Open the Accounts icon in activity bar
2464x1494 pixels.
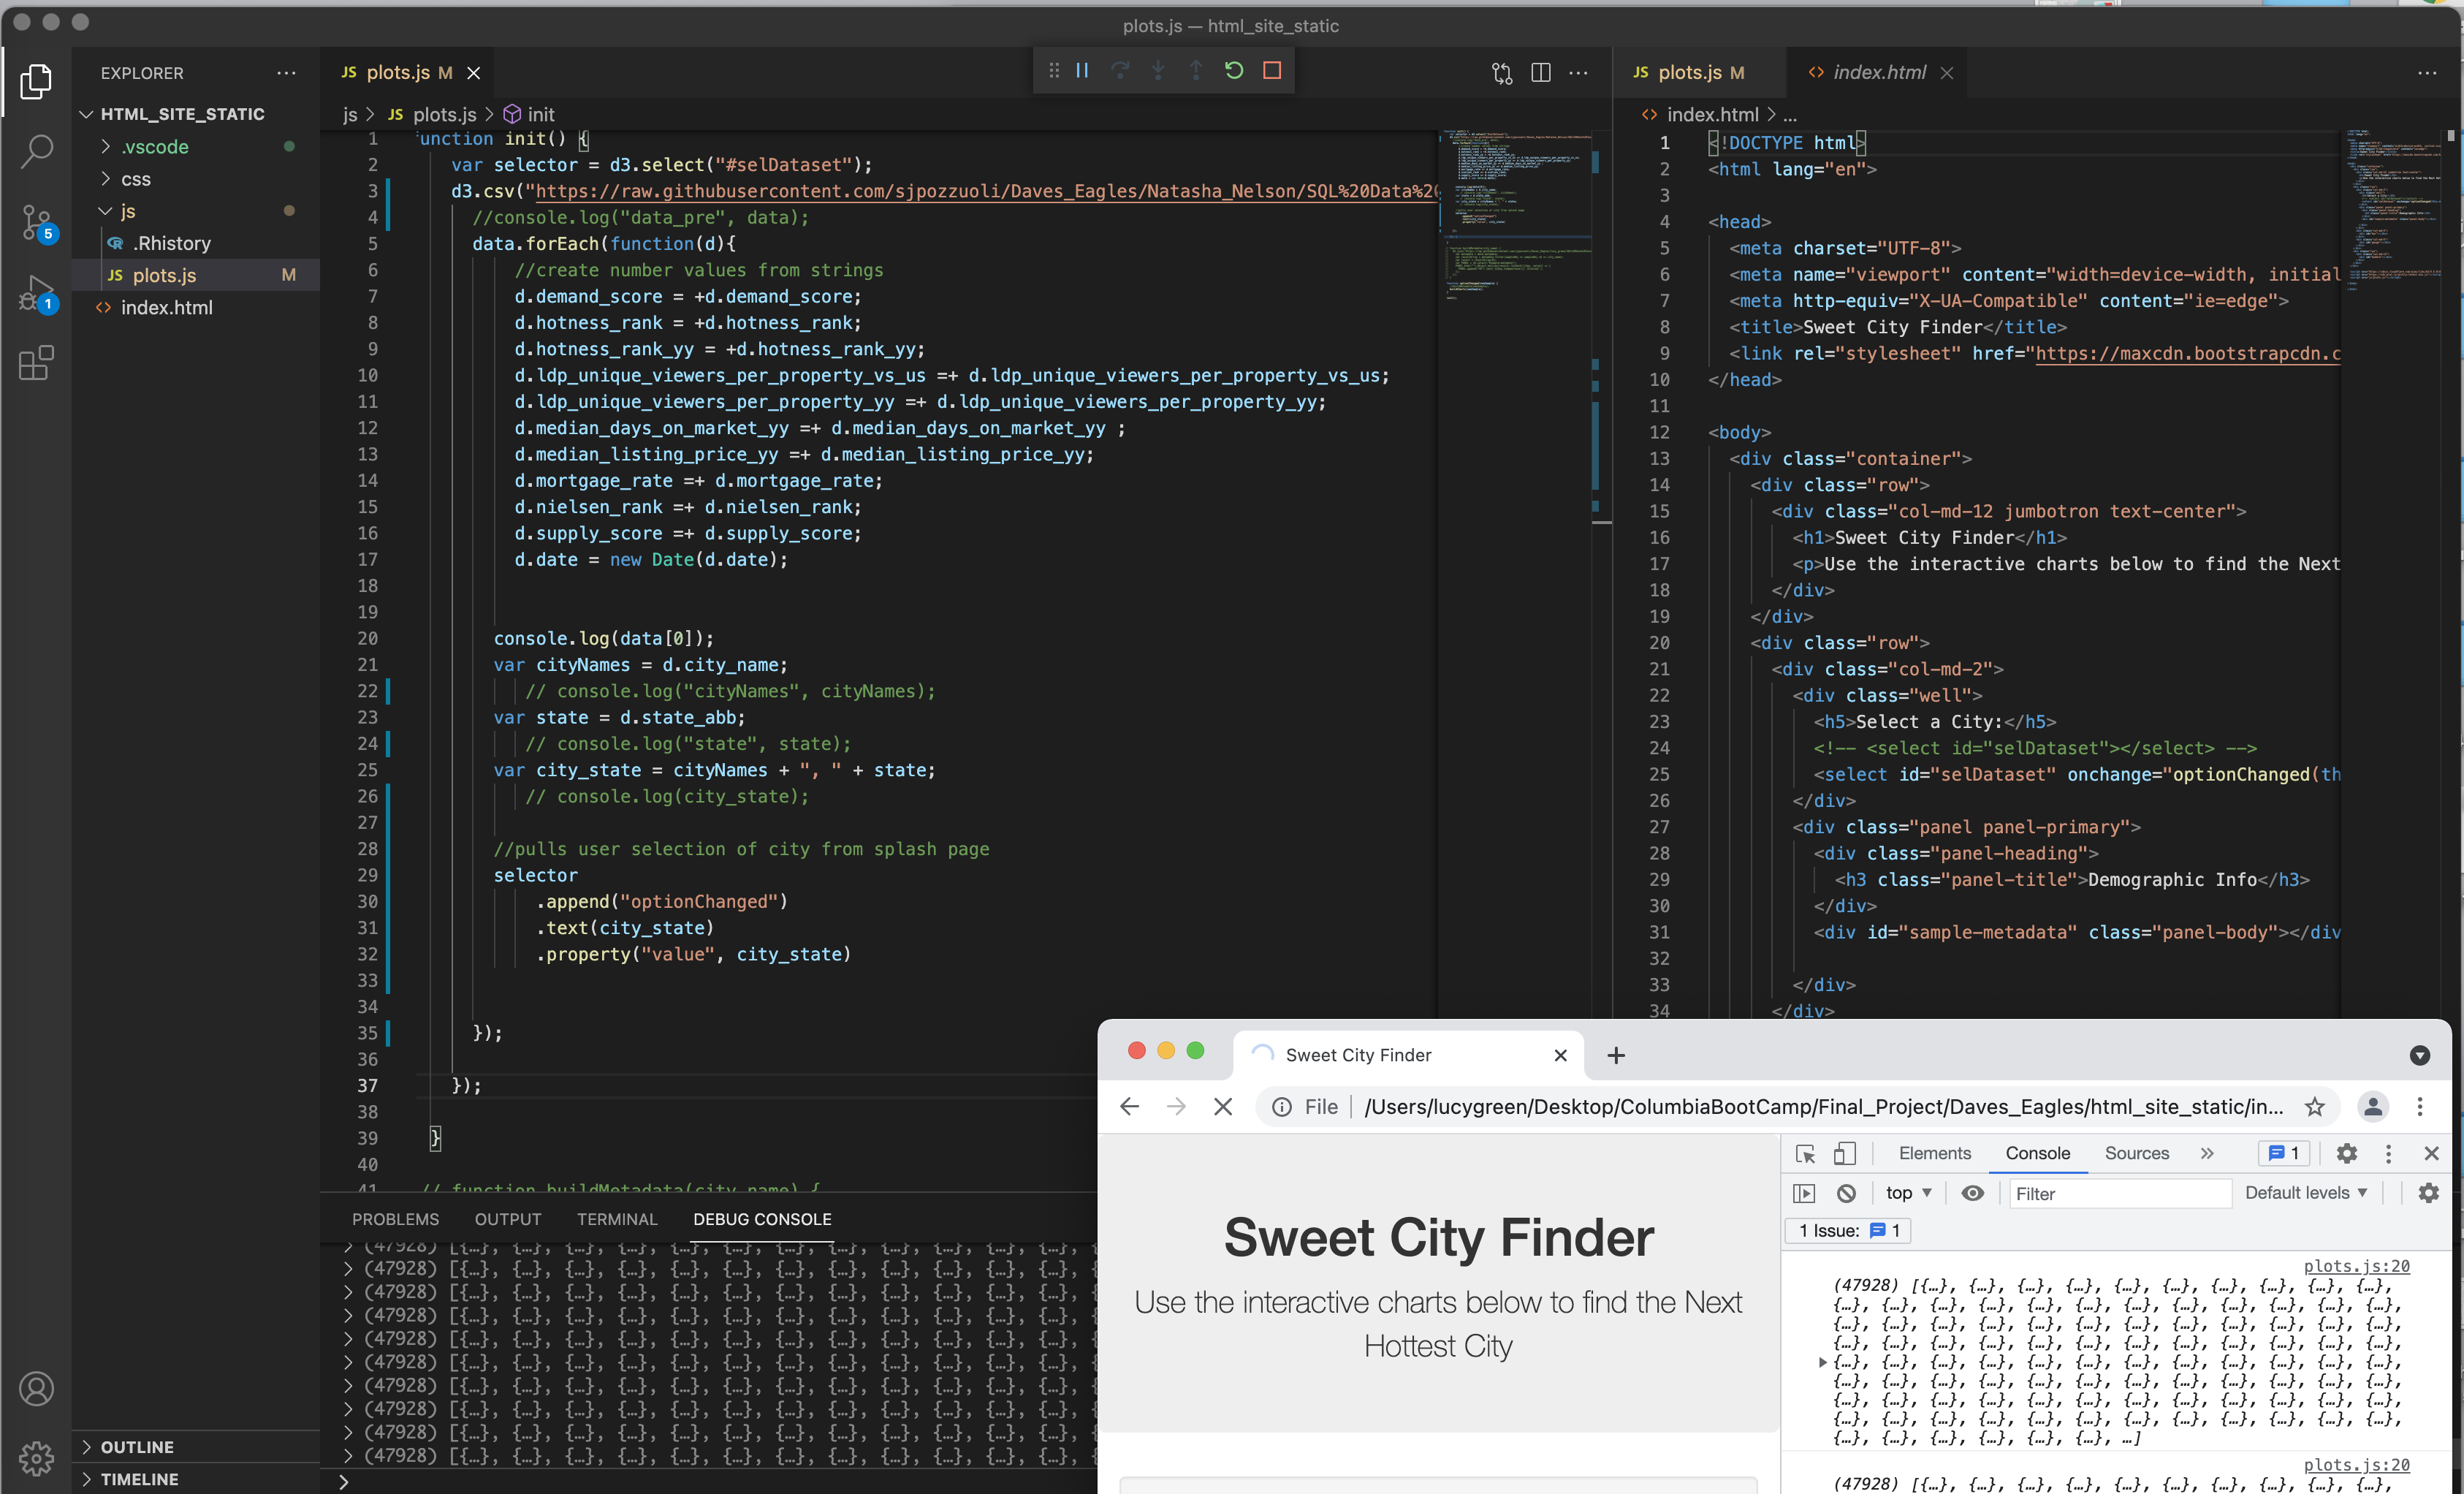36,1388
